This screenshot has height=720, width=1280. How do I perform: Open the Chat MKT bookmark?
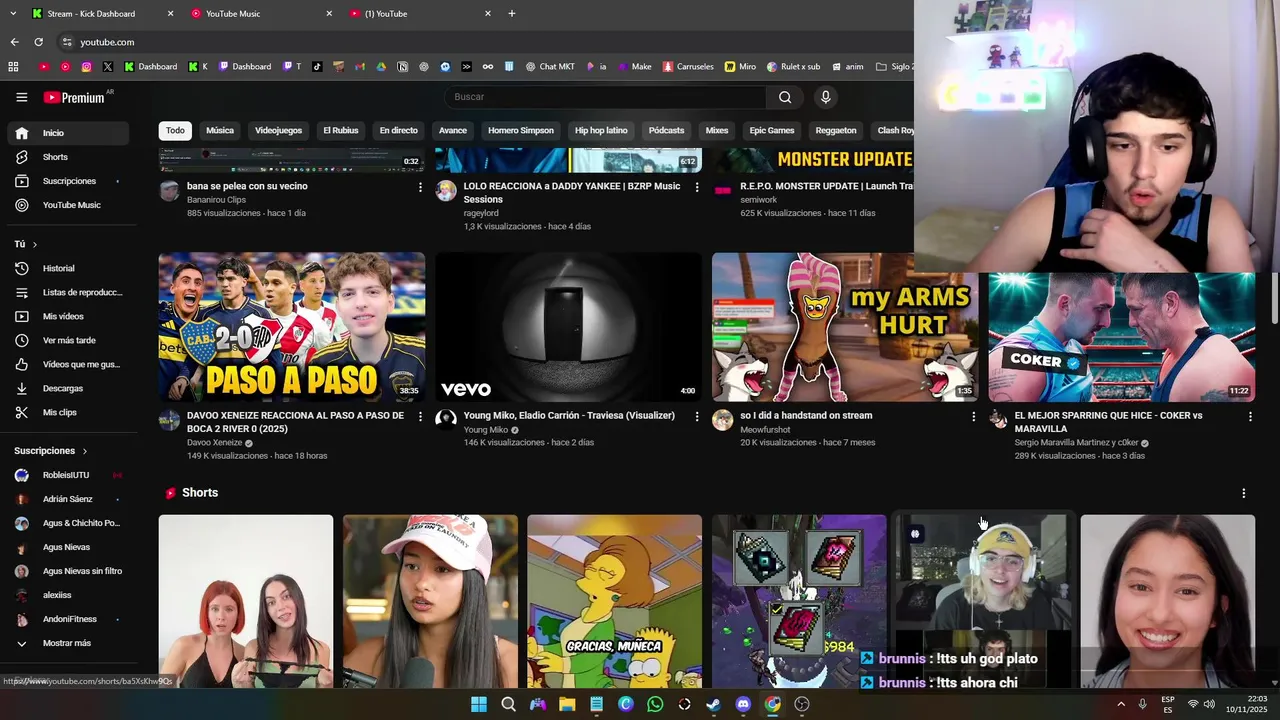tap(550, 67)
